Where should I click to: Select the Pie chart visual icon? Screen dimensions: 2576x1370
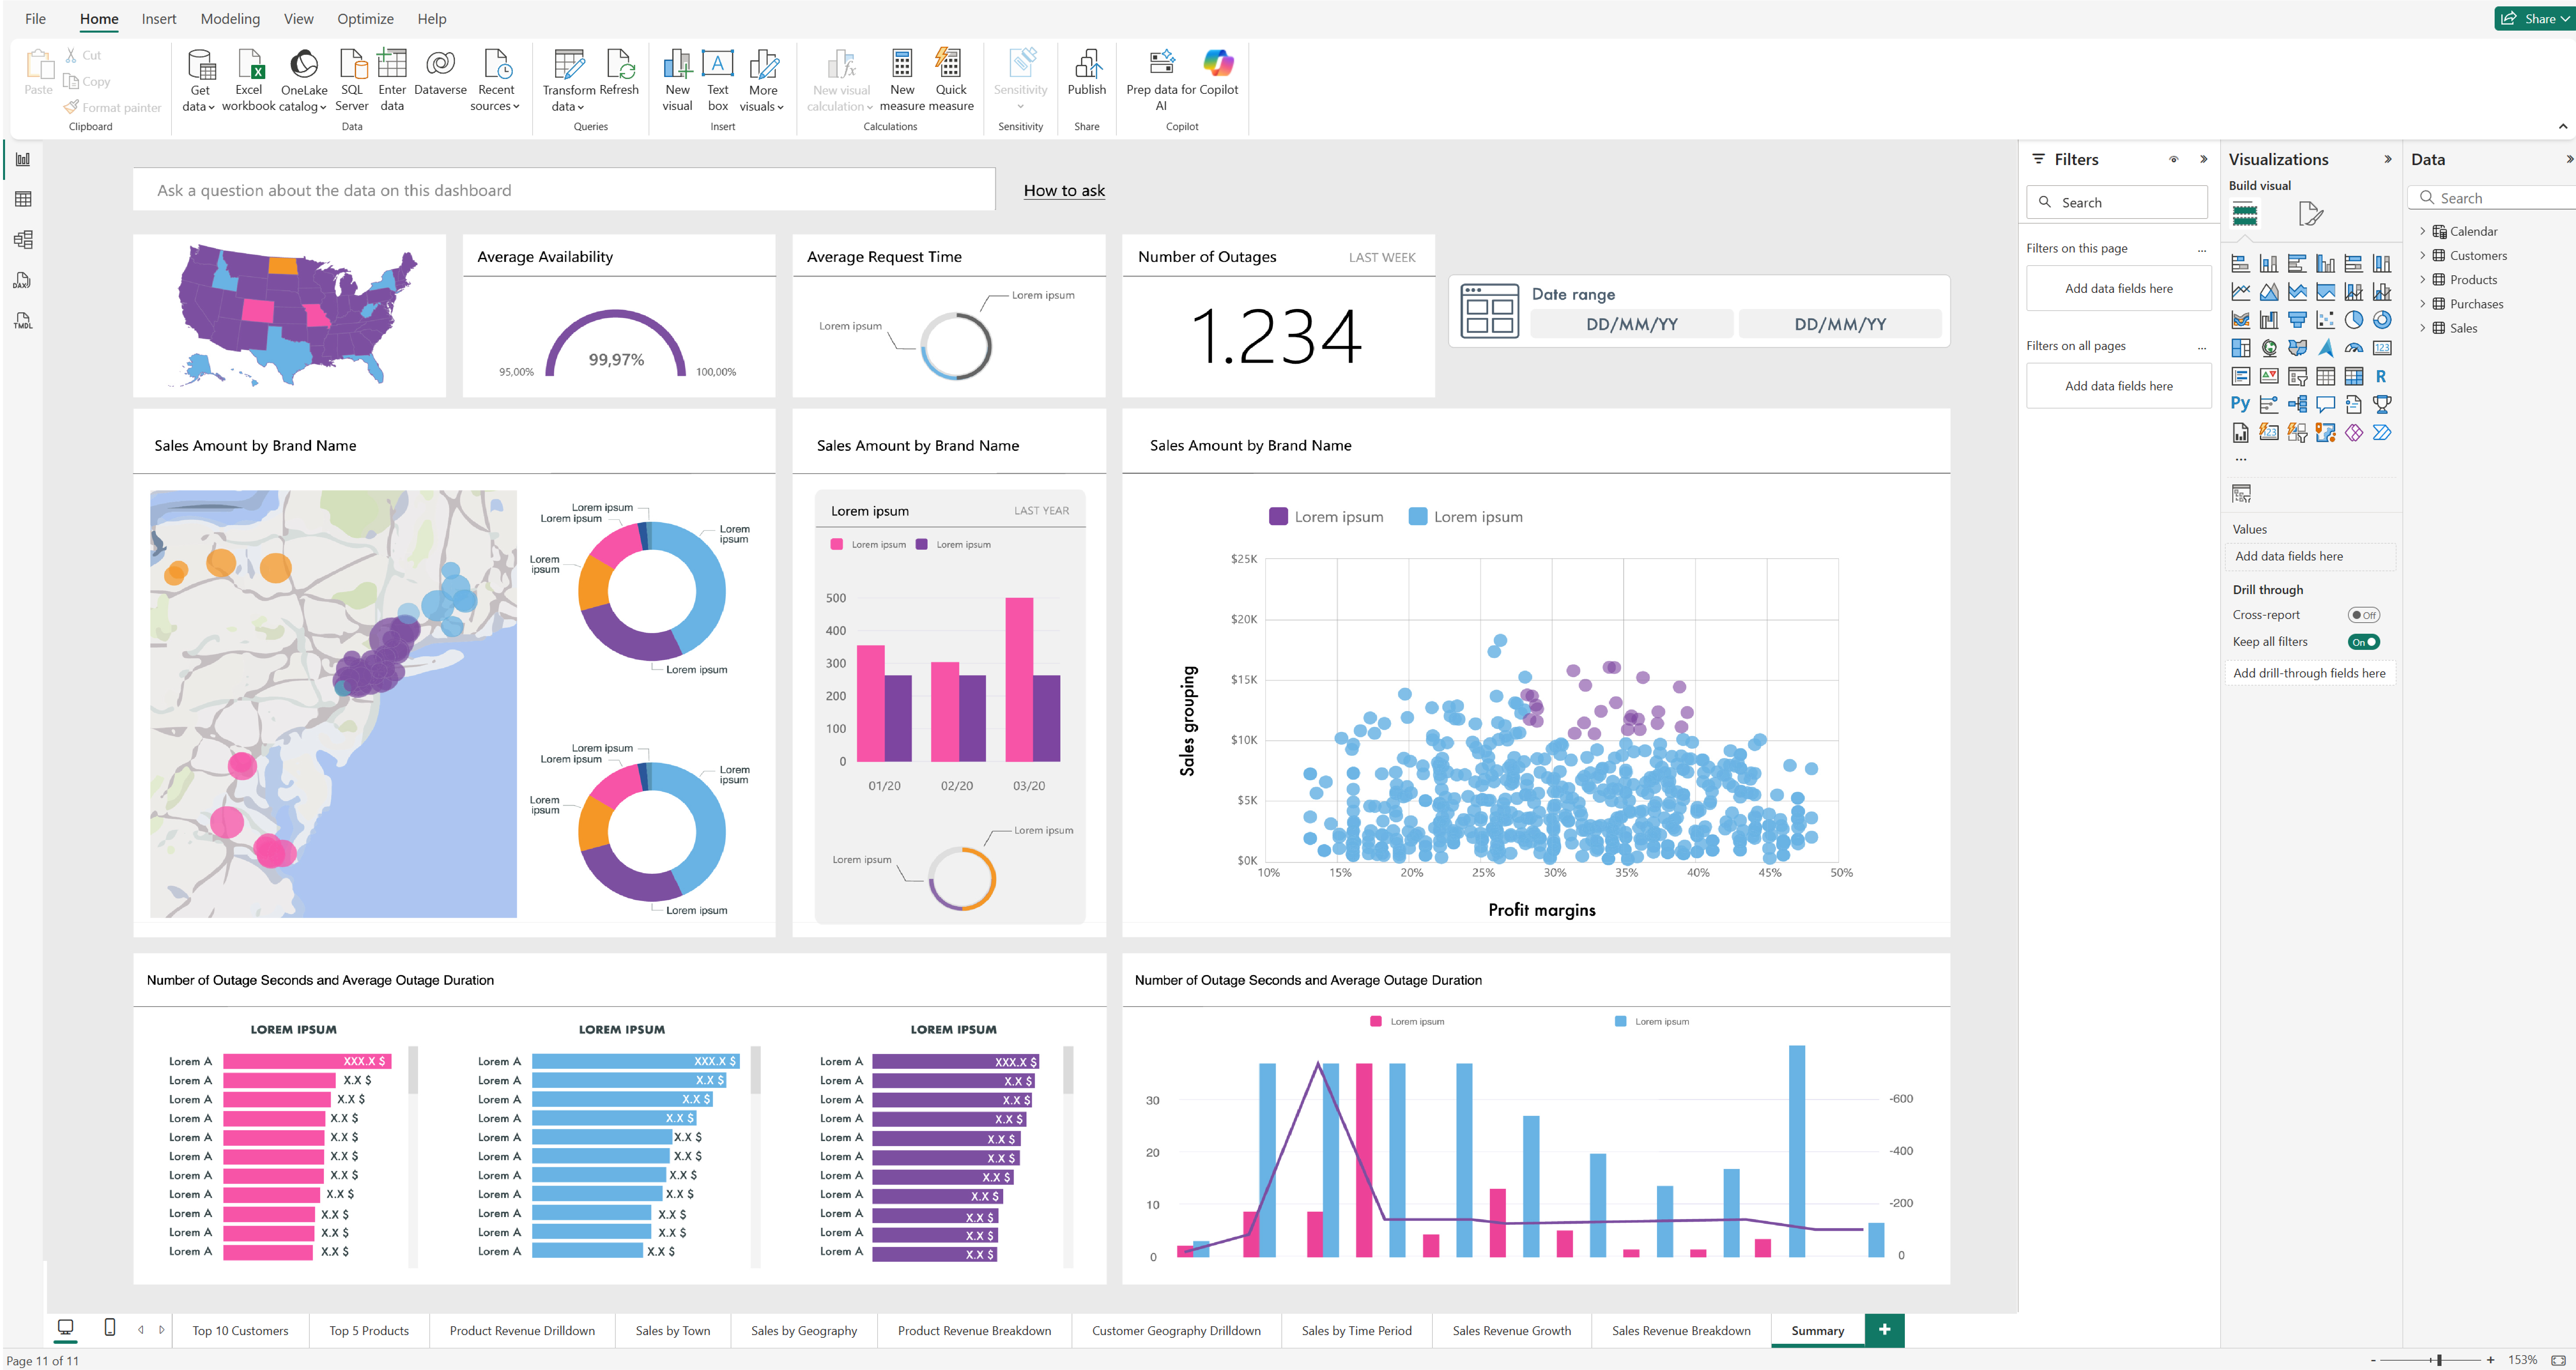(2354, 320)
